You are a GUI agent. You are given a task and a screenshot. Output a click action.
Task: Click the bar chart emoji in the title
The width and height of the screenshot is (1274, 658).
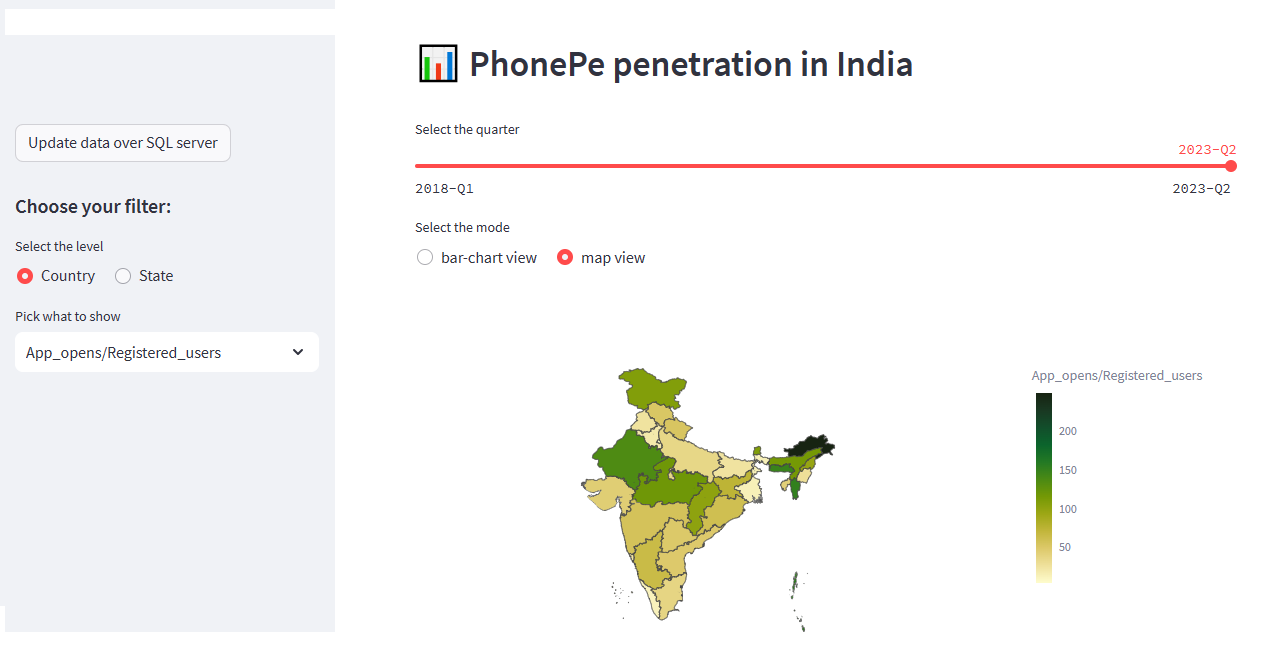pyautogui.click(x=437, y=64)
